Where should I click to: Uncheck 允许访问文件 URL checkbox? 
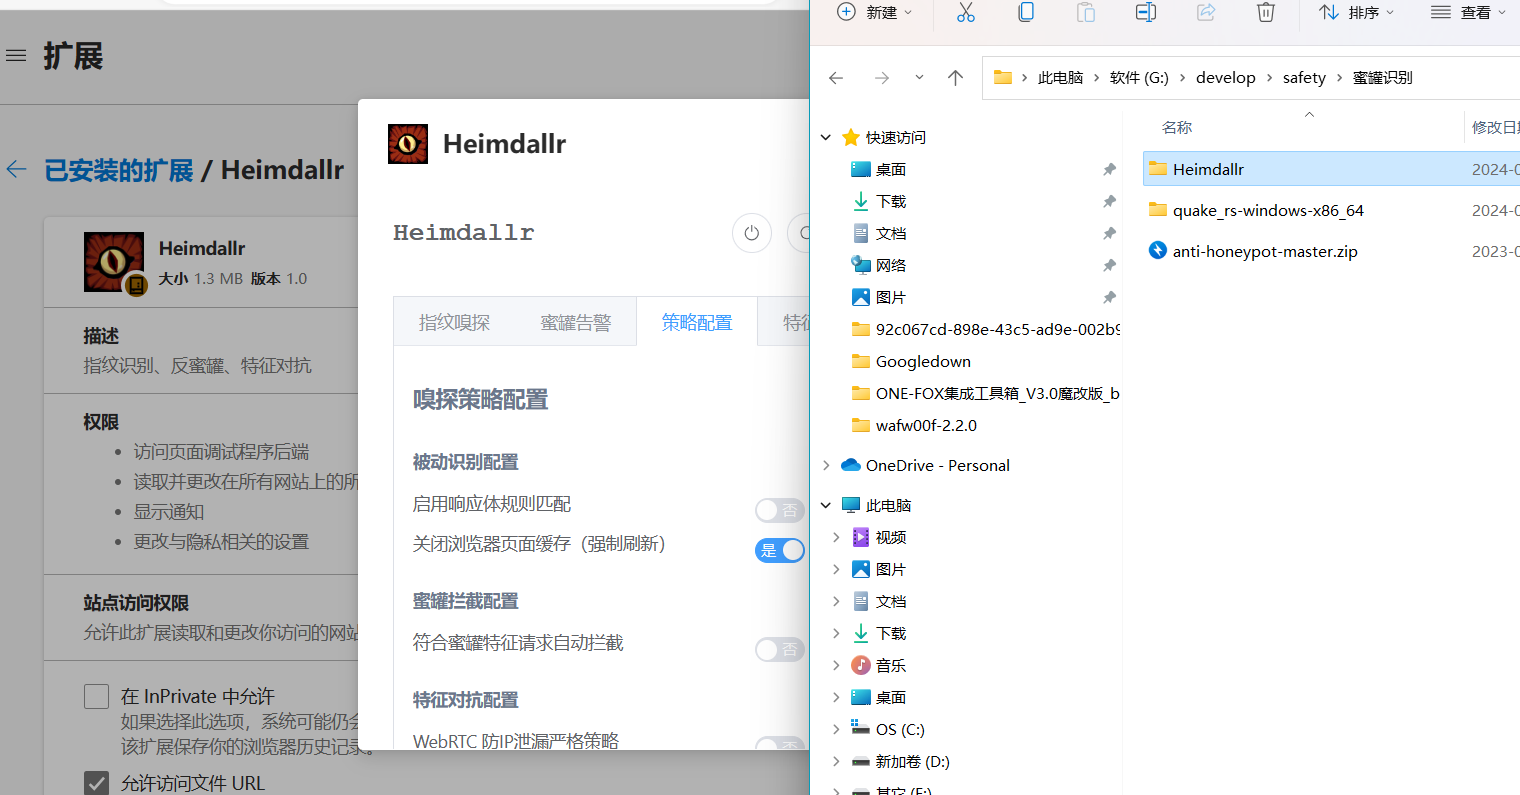click(96, 783)
